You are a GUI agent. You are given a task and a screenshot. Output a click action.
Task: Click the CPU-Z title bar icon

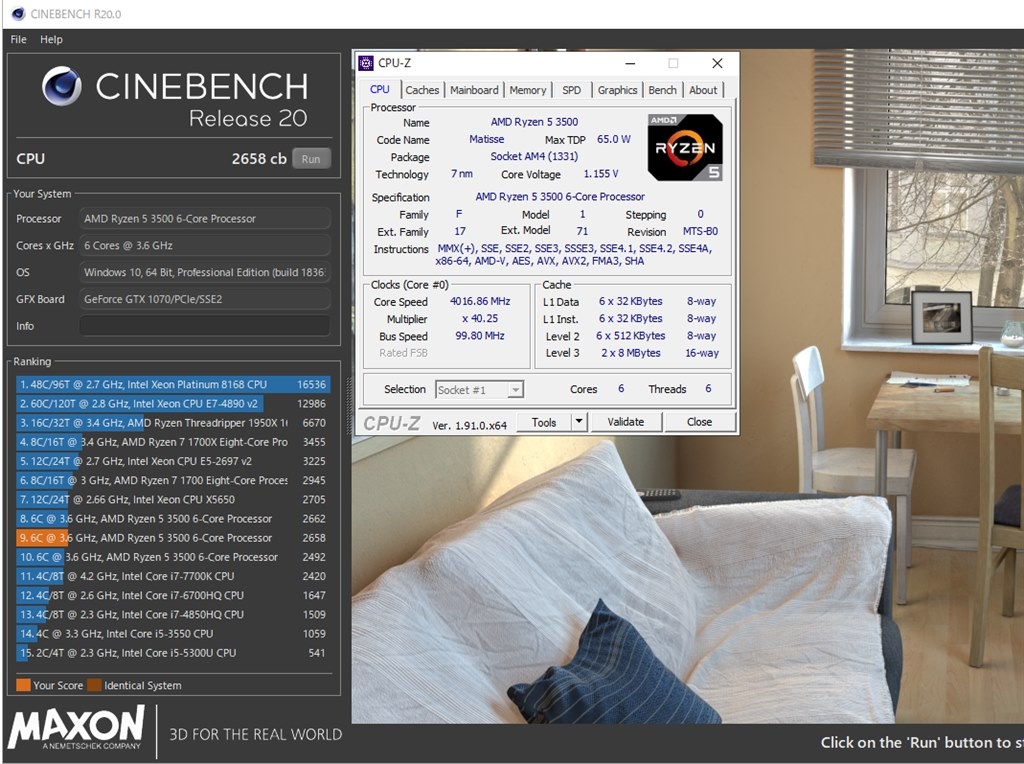366,63
